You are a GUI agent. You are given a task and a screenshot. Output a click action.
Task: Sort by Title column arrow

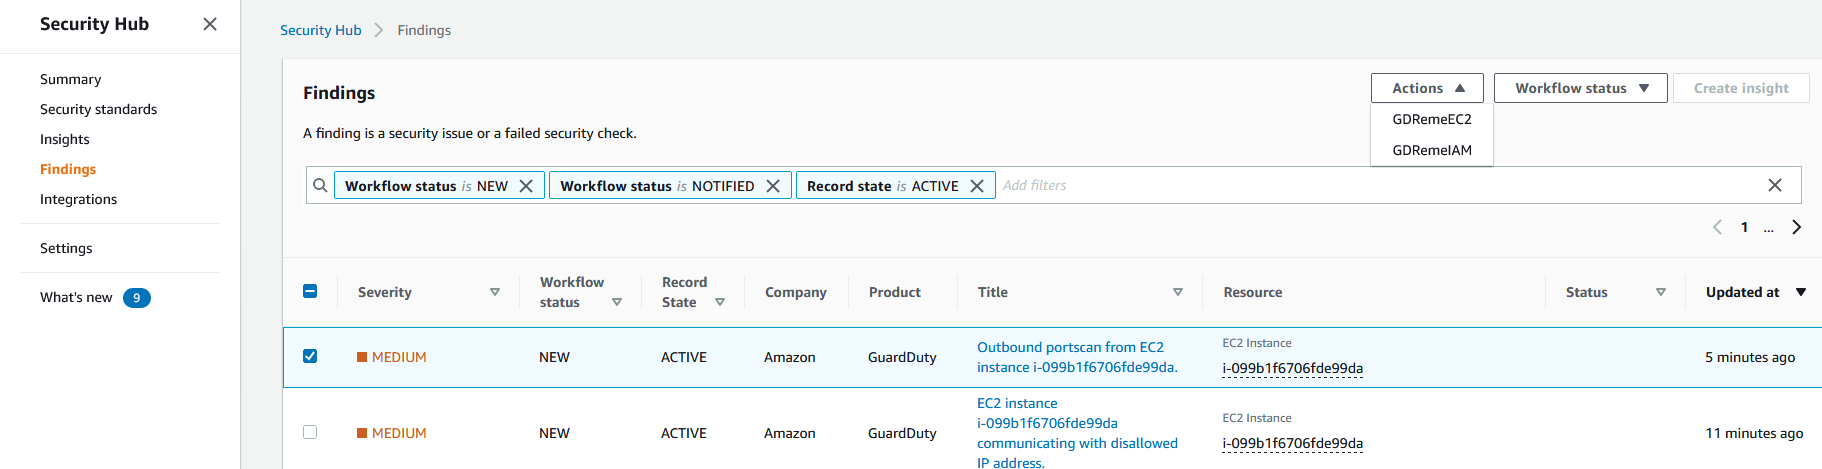click(1178, 292)
